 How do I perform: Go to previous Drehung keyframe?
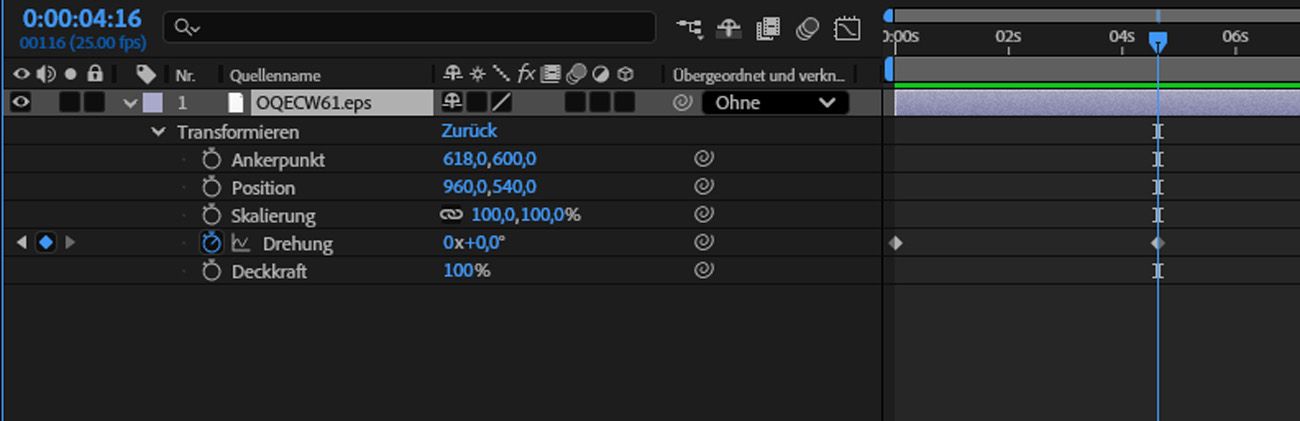click(22, 242)
